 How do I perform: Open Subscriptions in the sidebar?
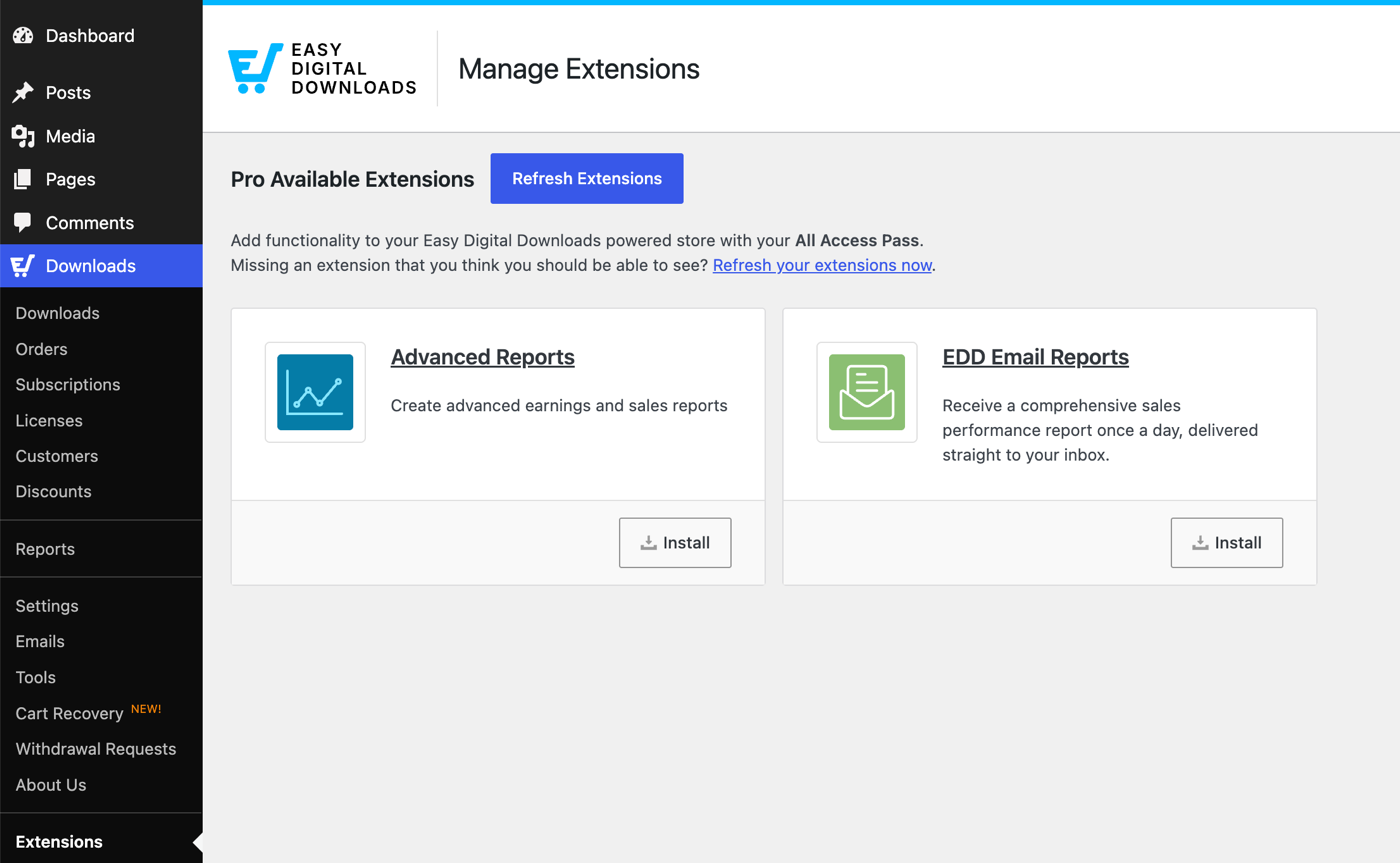click(68, 385)
